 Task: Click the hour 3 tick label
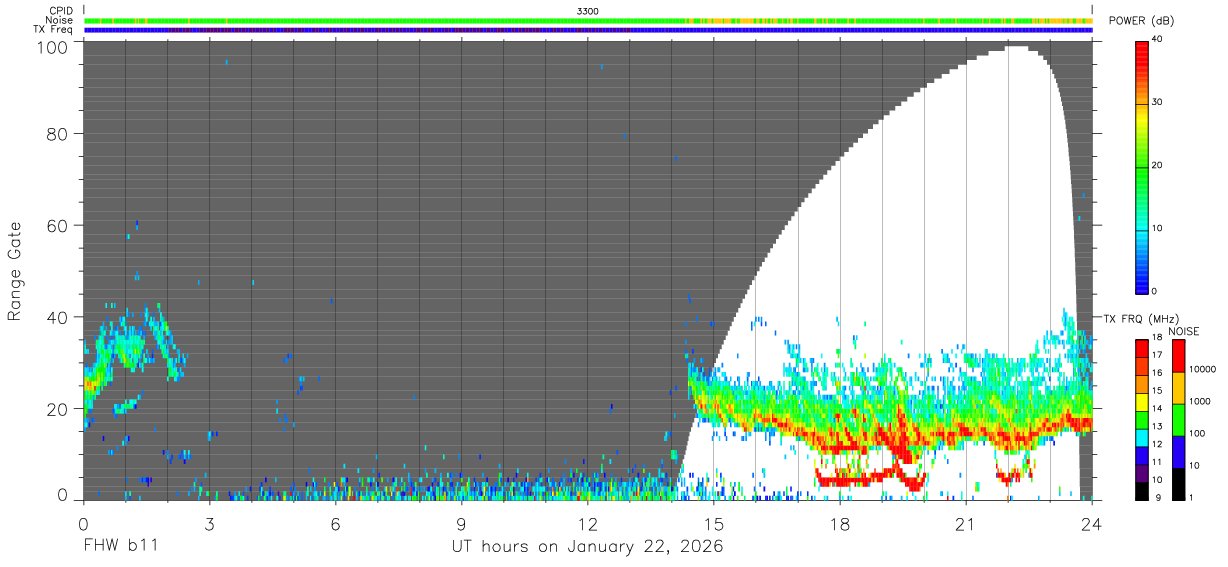210,522
